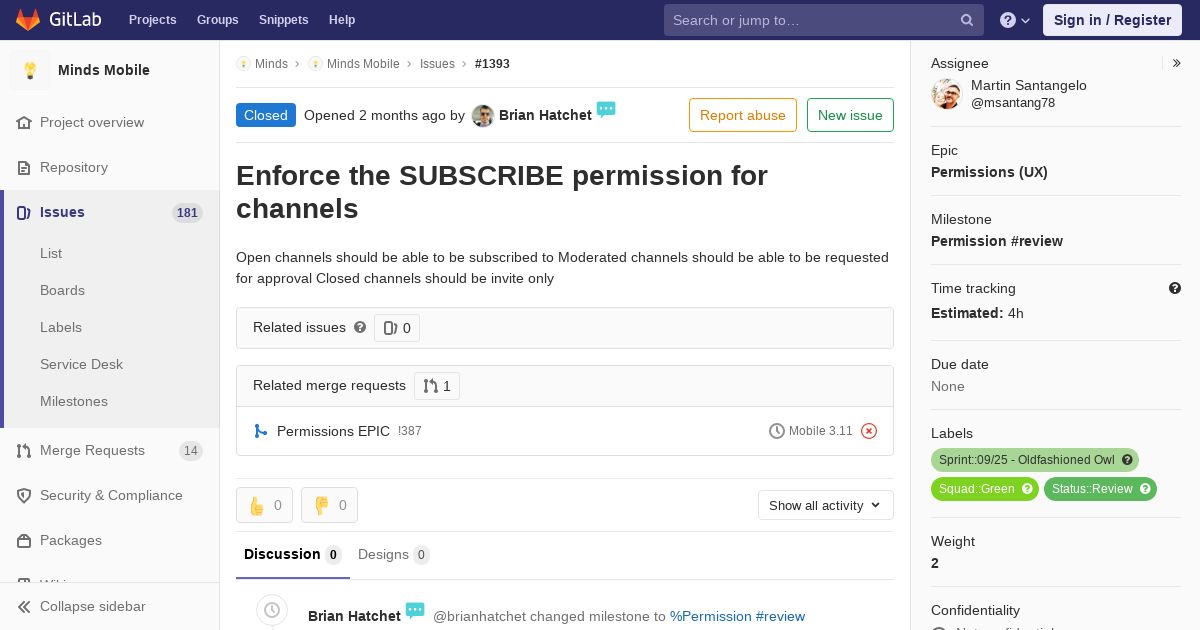This screenshot has width=1200, height=630.
Task: Switch to the Discussion tab
Action: (293, 554)
